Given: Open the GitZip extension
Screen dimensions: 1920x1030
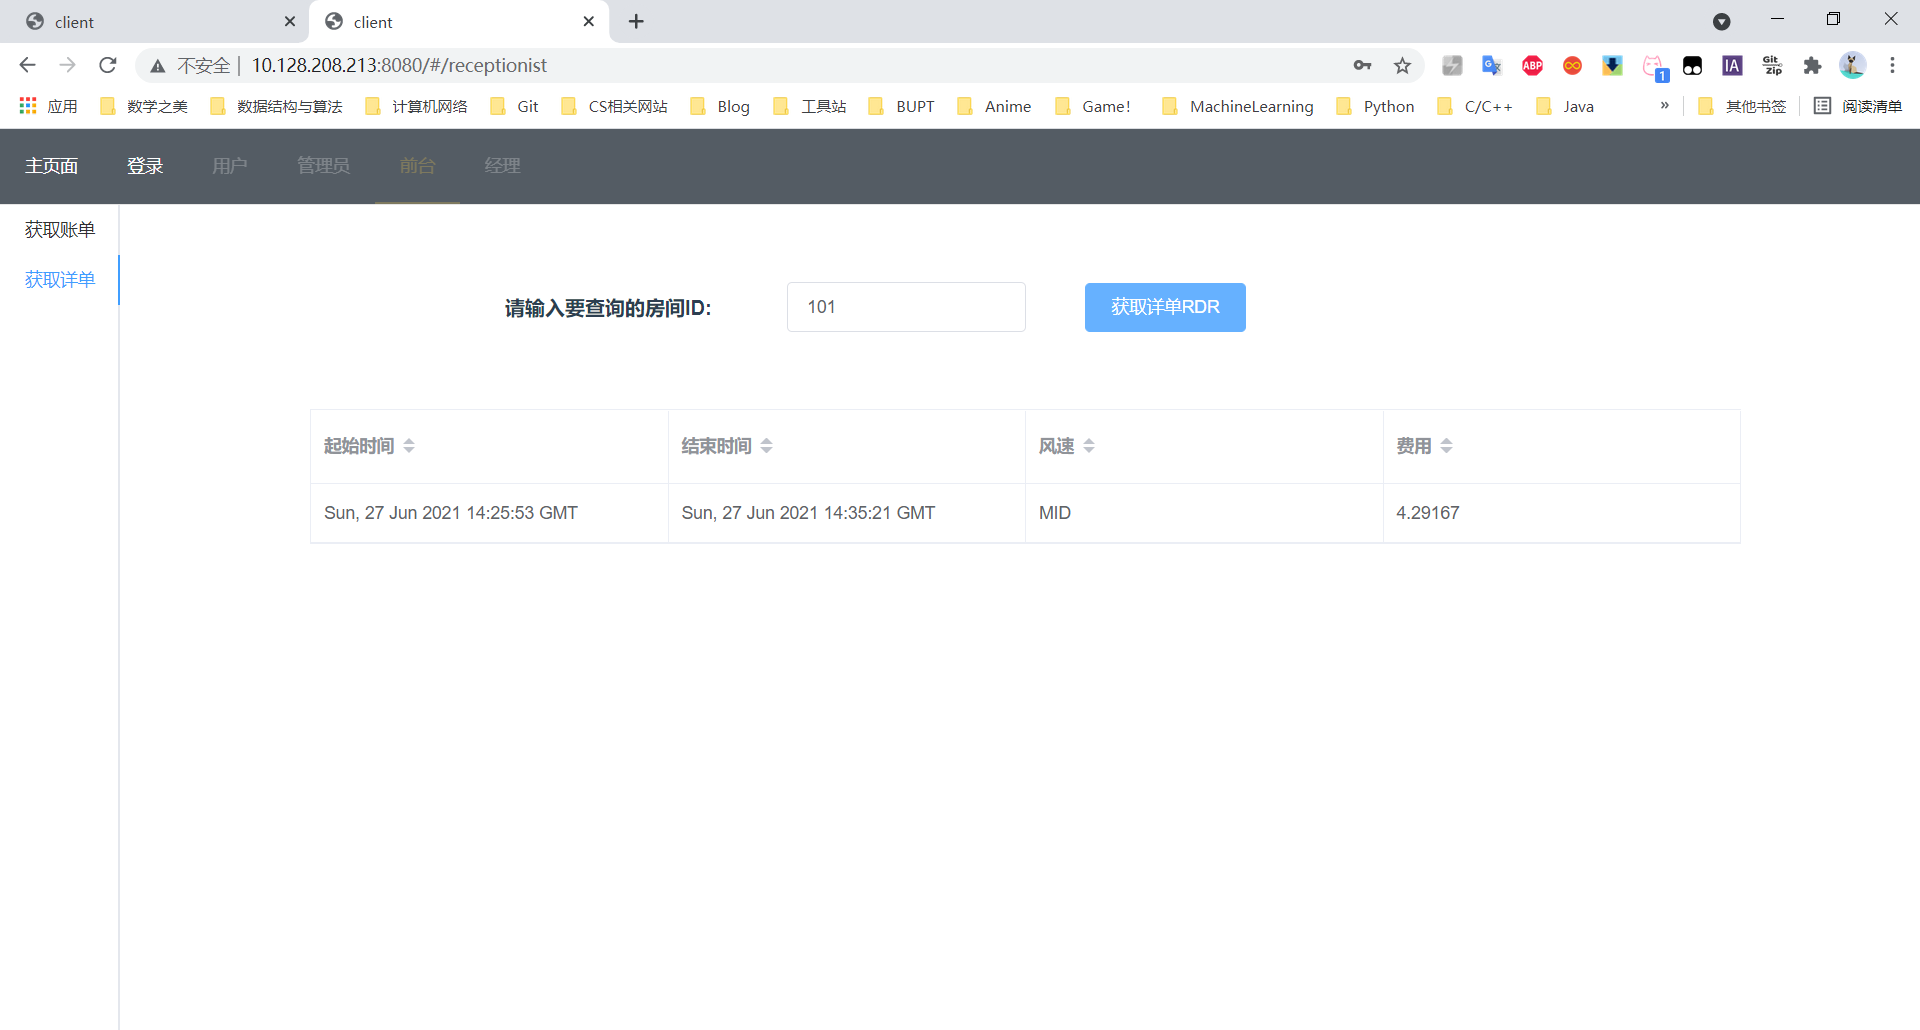Looking at the screenshot, I should point(1772,65).
